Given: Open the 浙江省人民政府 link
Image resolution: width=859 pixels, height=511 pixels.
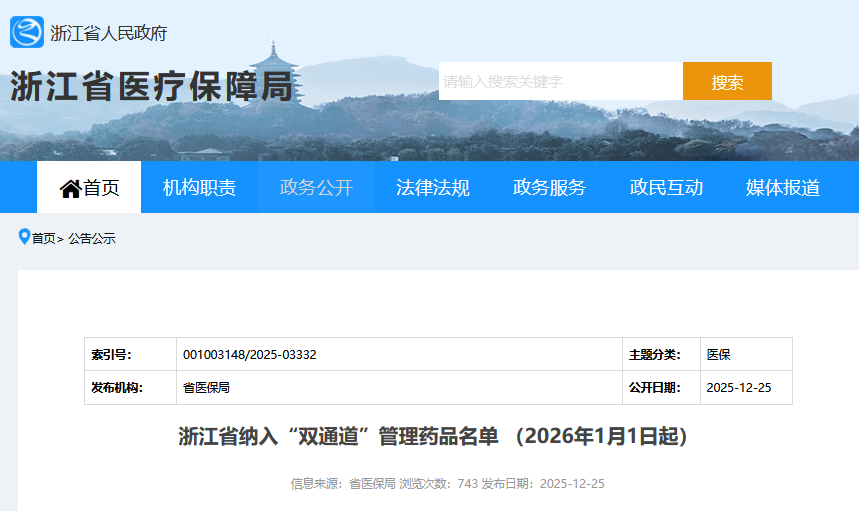Looking at the screenshot, I should 108,33.
